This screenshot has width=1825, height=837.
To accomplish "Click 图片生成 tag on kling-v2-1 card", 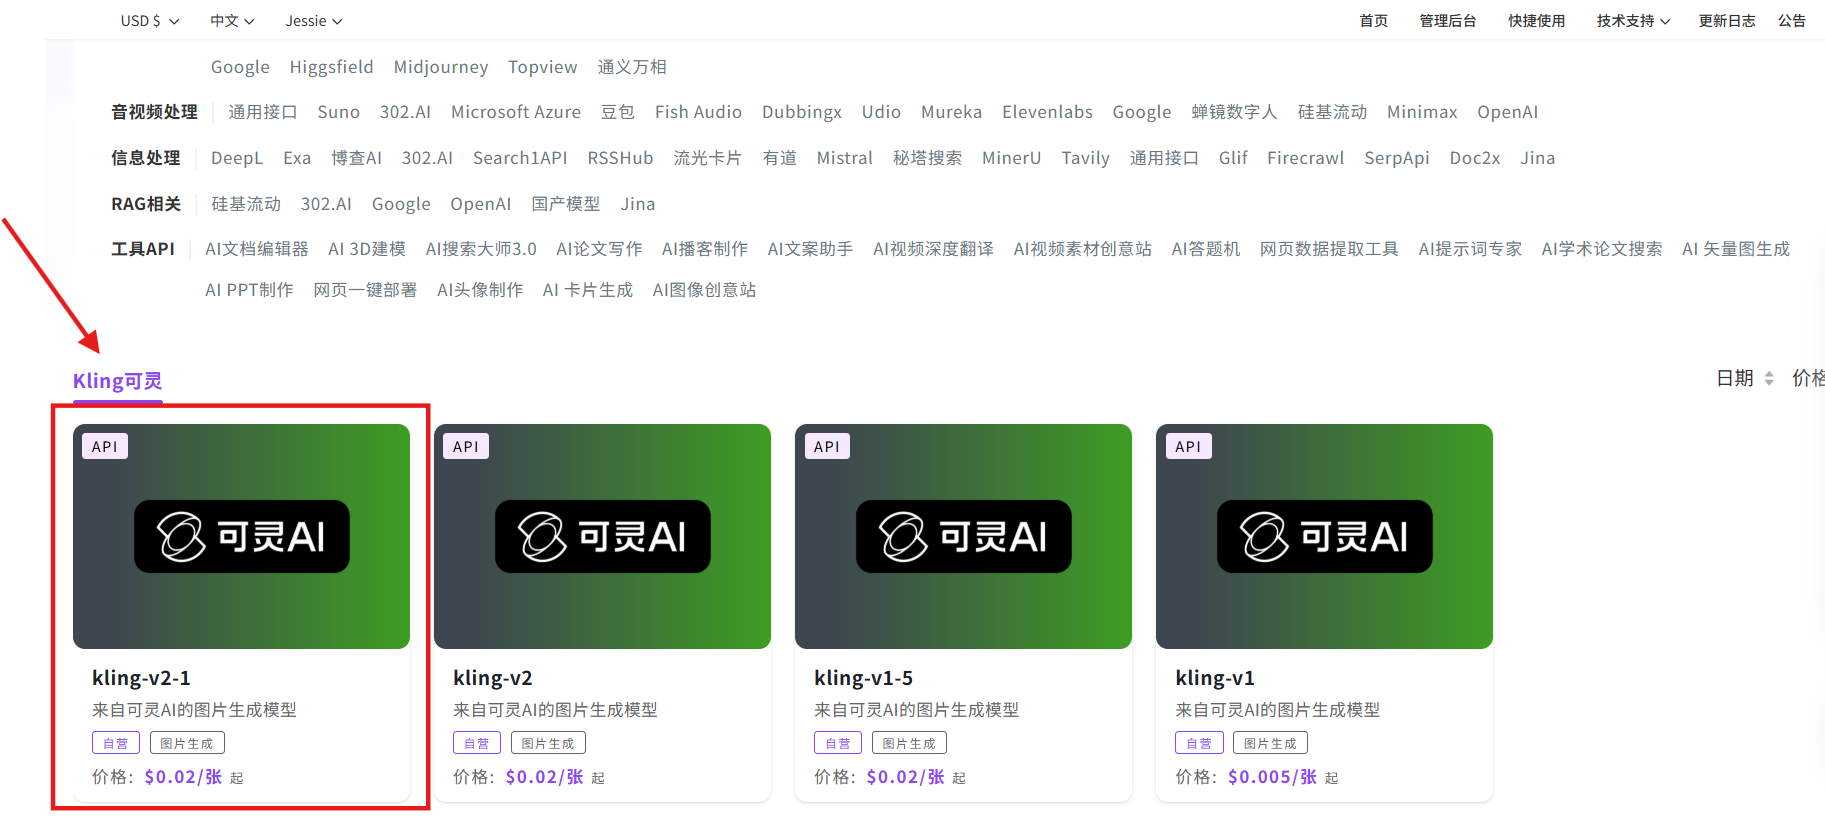I will tap(187, 743).
